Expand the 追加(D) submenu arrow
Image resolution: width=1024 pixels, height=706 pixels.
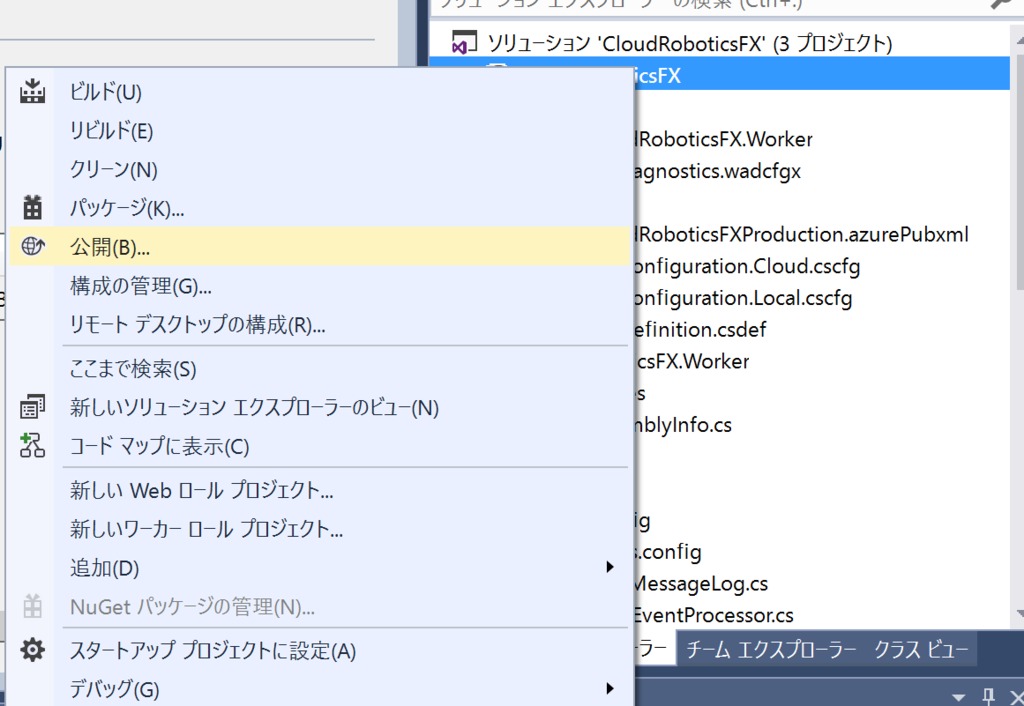[609, 567]
